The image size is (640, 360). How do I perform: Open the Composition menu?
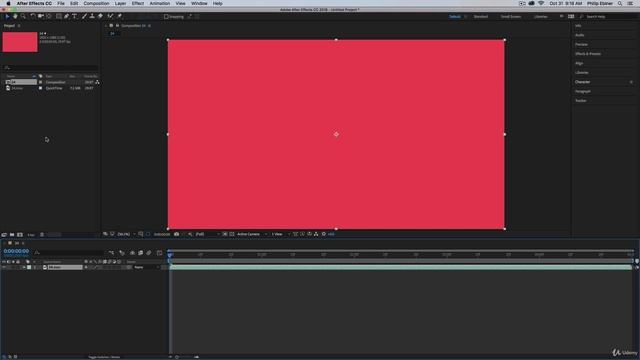point(96,3)
